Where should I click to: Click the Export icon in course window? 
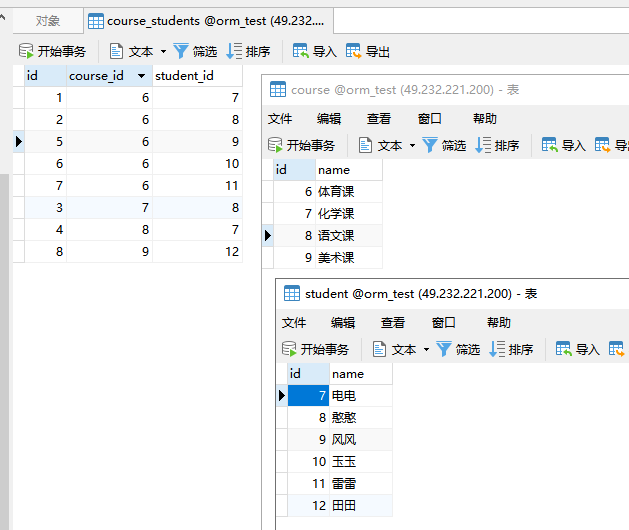tap(603, 145)
